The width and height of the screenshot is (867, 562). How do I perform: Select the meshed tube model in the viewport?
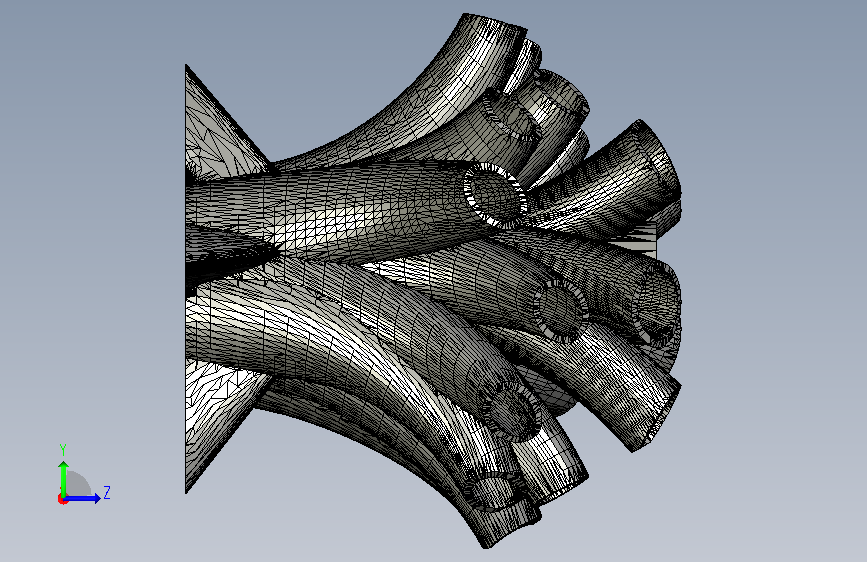[x=434, y=280]
